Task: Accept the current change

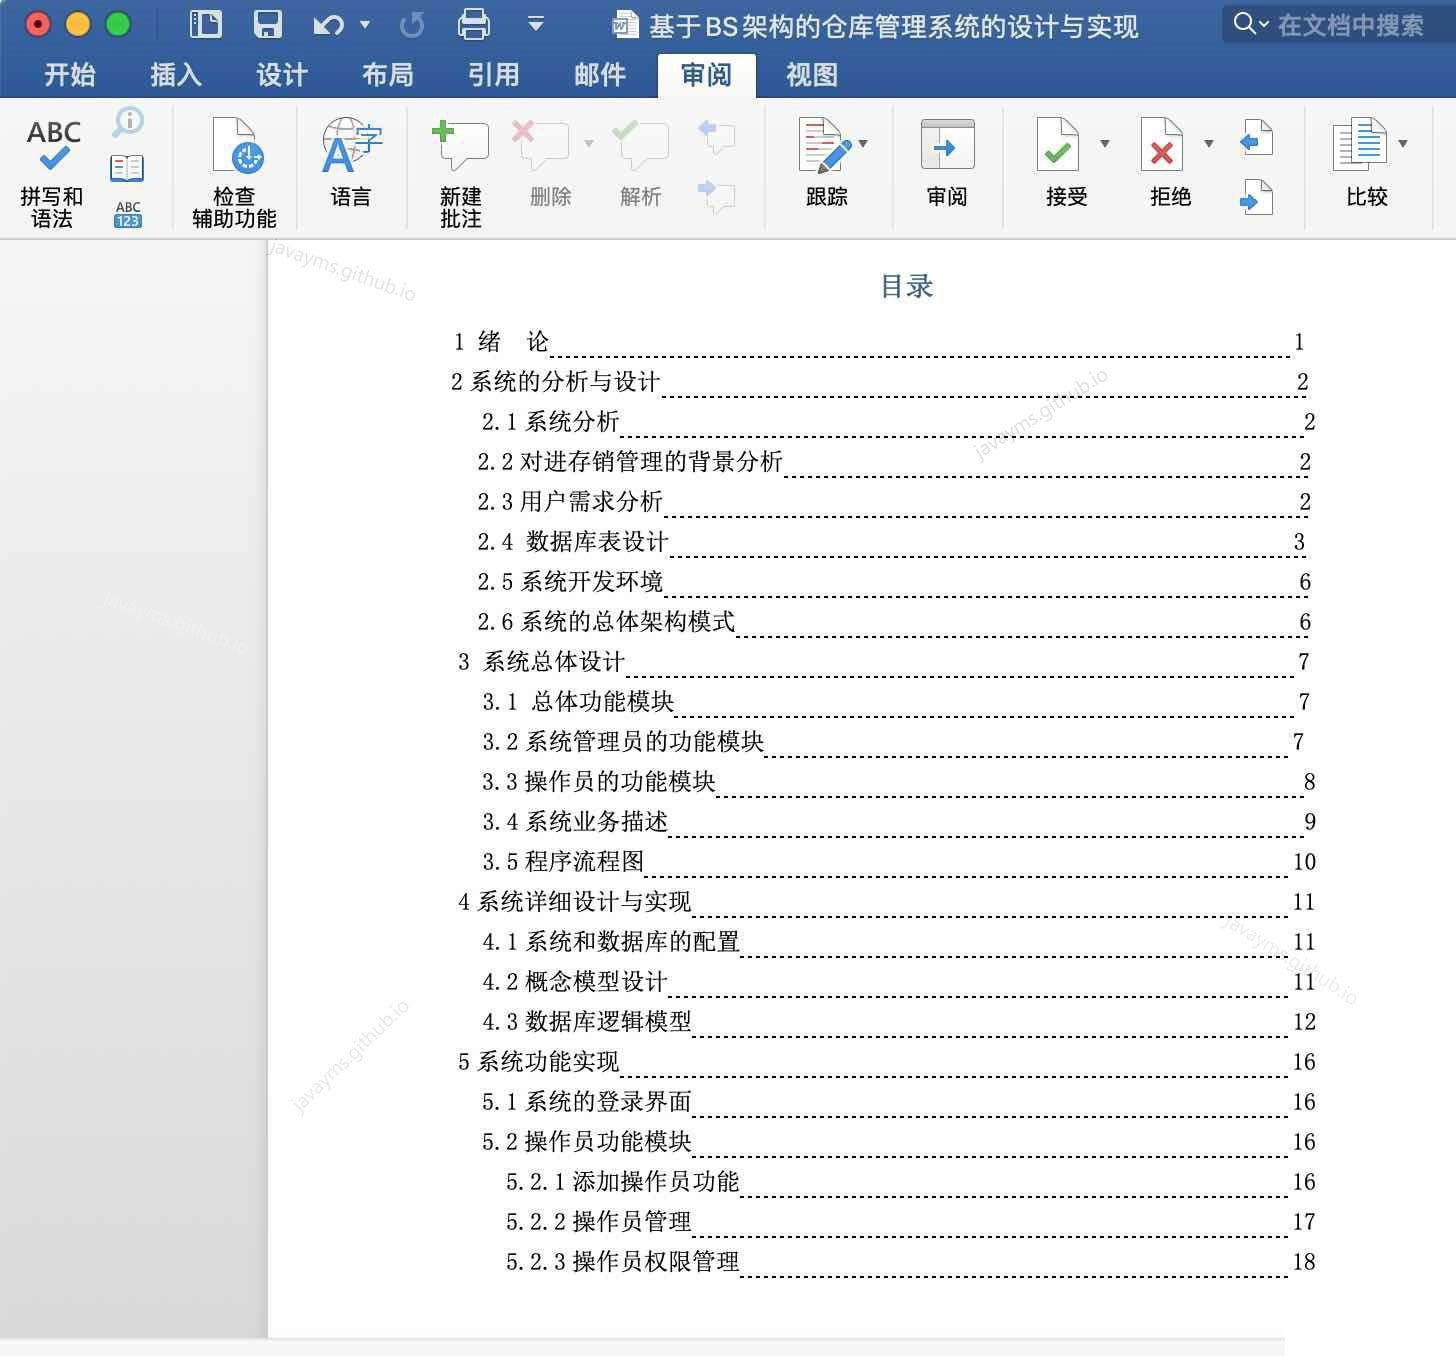Action: (1066, 163)
